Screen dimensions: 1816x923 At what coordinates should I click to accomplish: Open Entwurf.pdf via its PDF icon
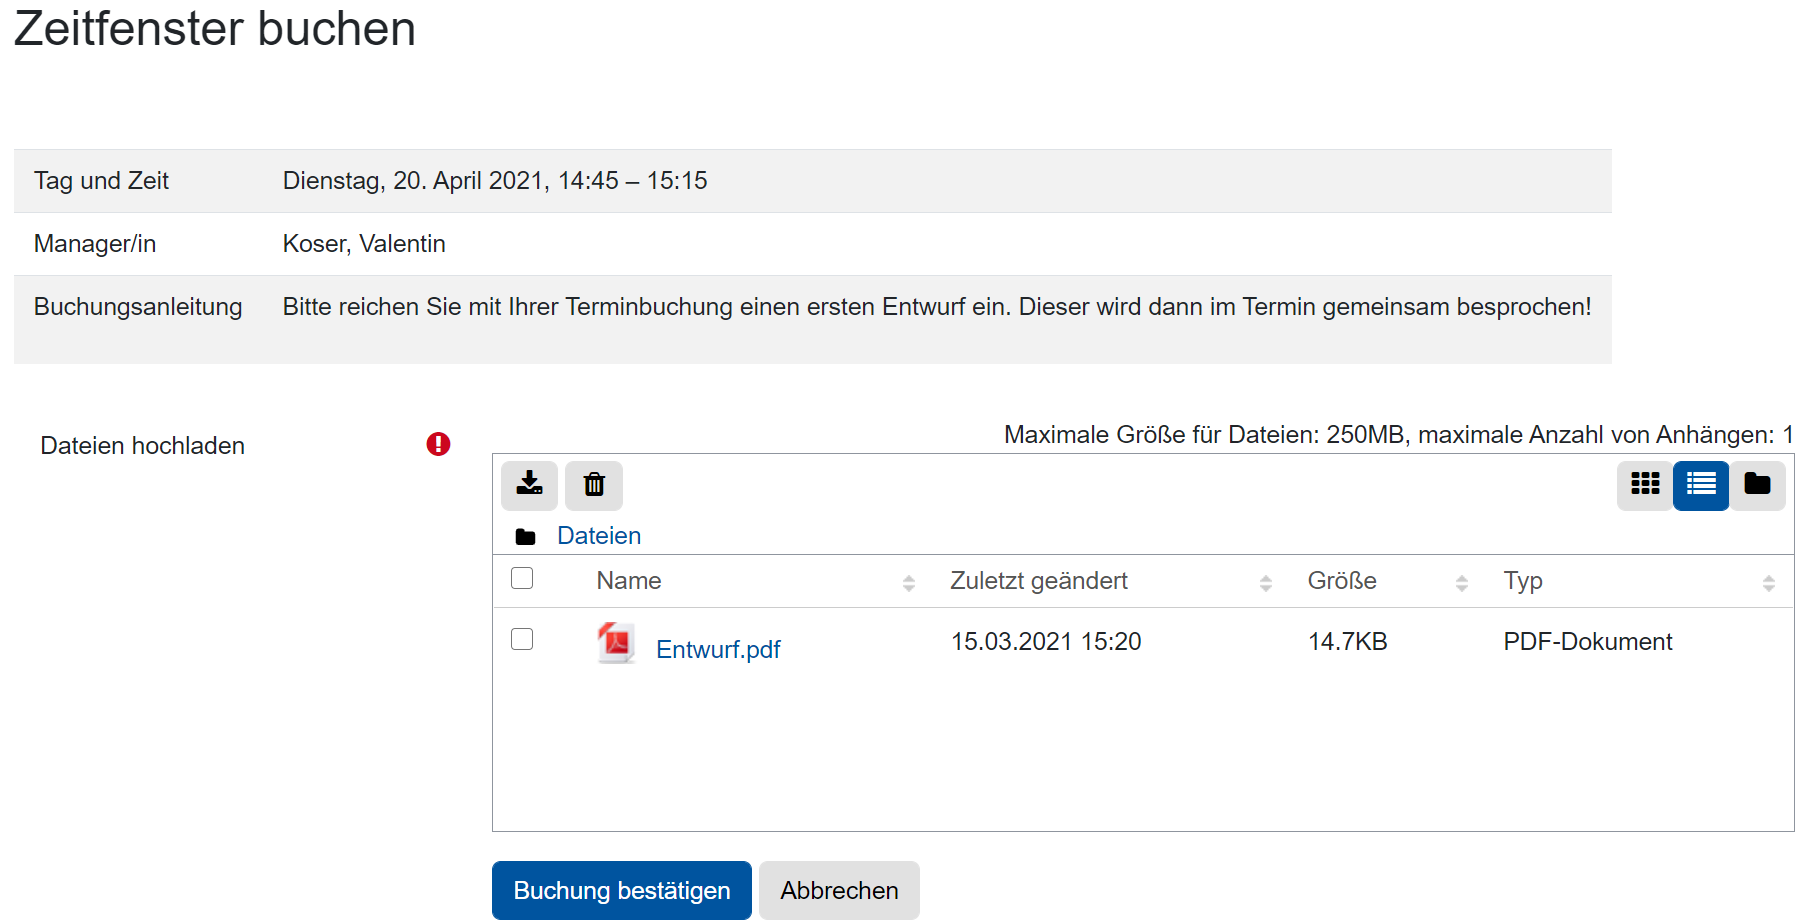(x=616, y=643)
